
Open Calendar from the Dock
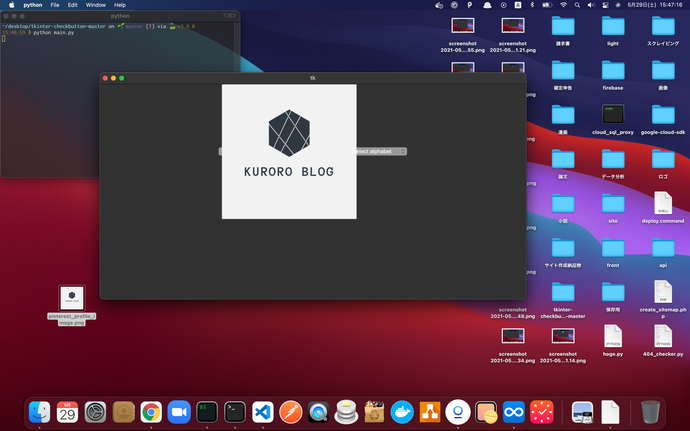[x=67, y=413]
